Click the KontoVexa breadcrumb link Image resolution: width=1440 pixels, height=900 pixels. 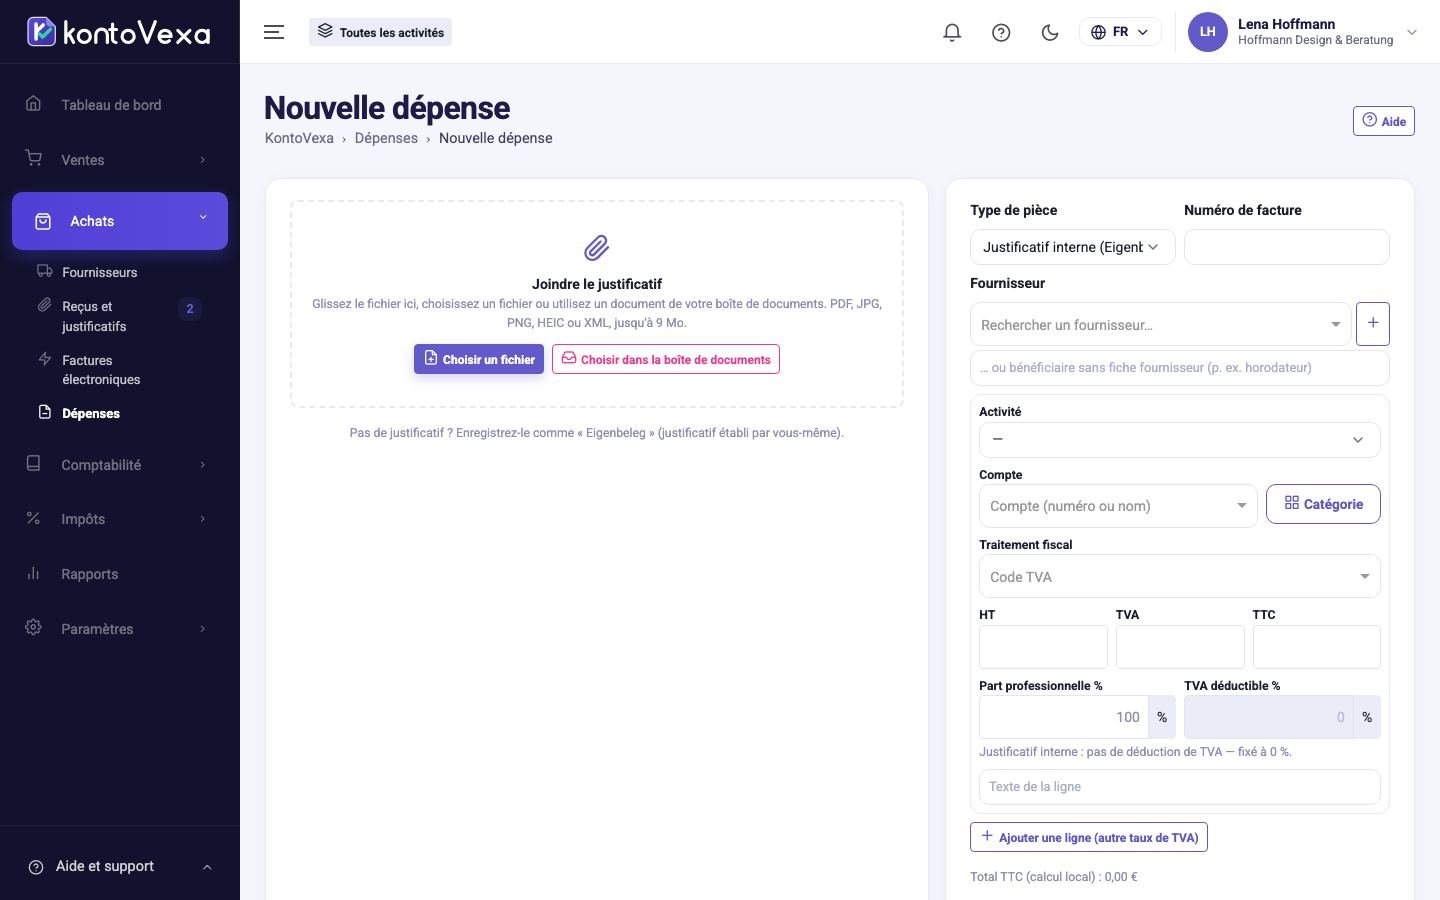coord(299,138)
